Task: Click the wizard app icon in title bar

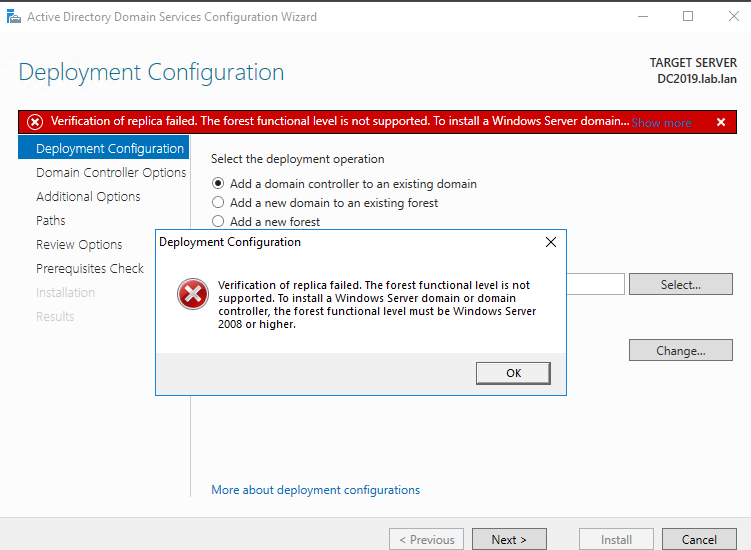Action: pos(13,17)
